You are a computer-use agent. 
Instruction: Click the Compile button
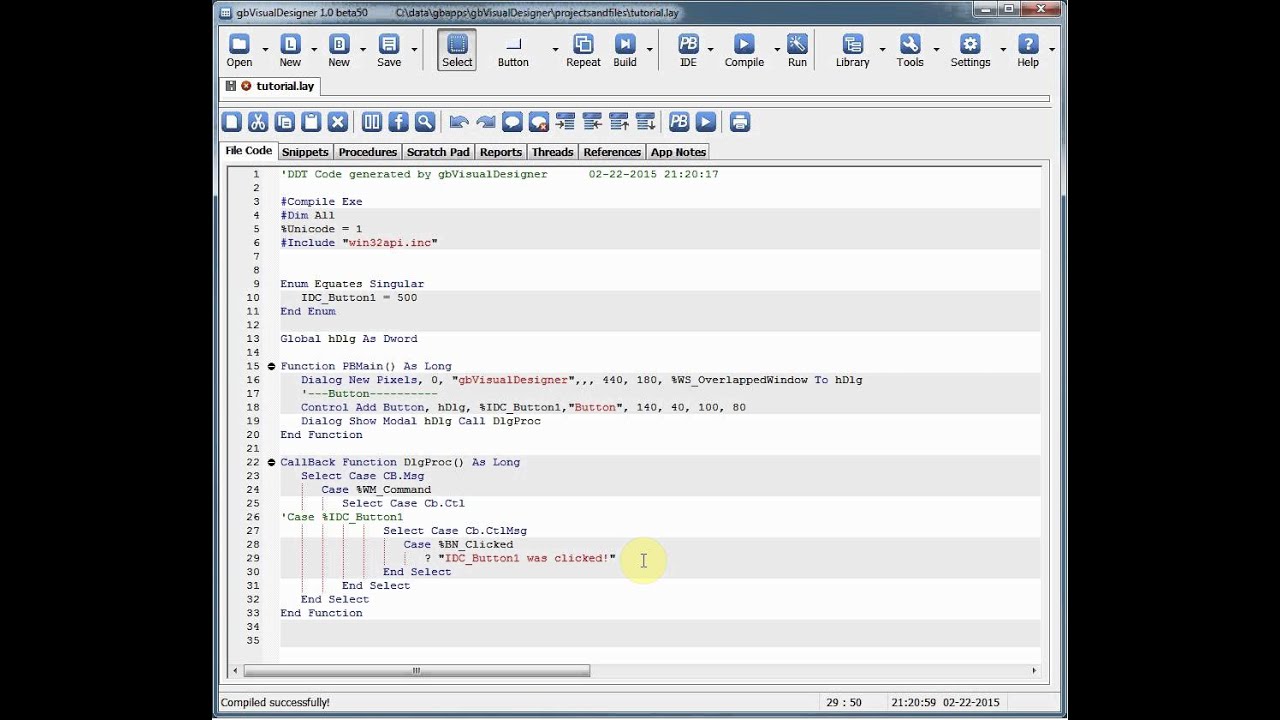[744, 50]
